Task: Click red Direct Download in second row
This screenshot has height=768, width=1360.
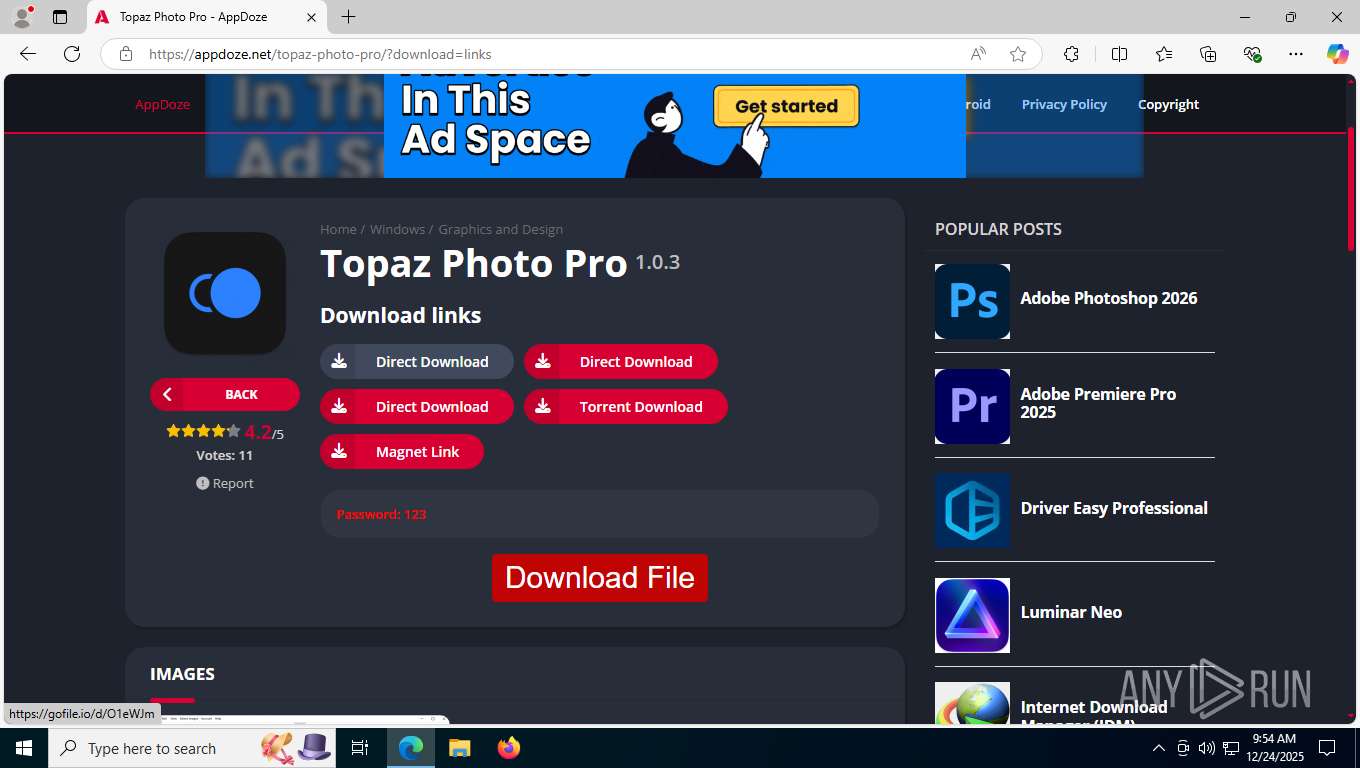Action: click(417, 407)
